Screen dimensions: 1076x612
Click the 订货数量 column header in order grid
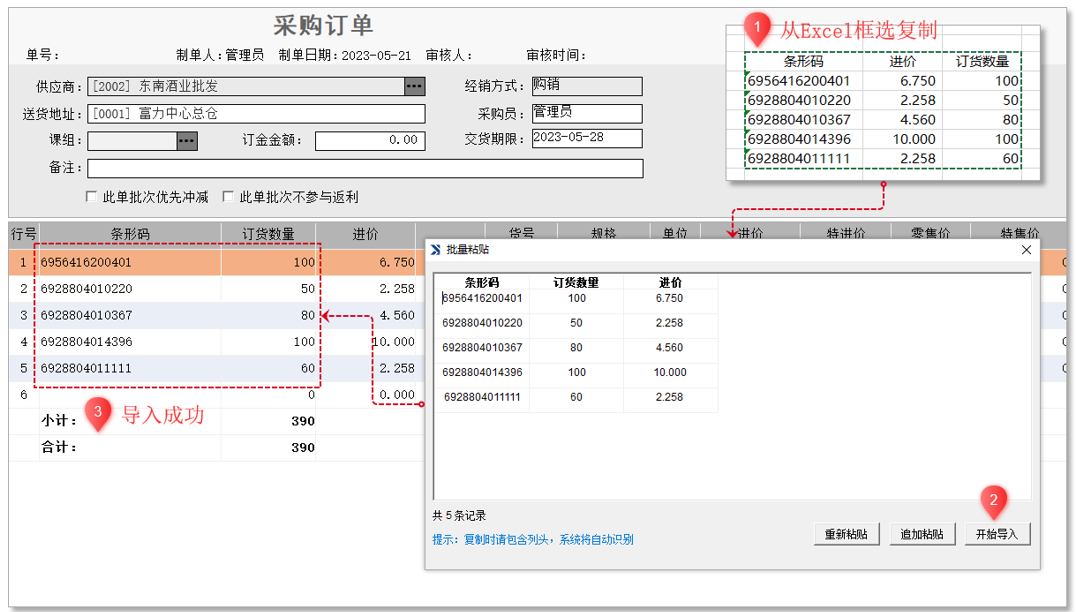[268, 235]
